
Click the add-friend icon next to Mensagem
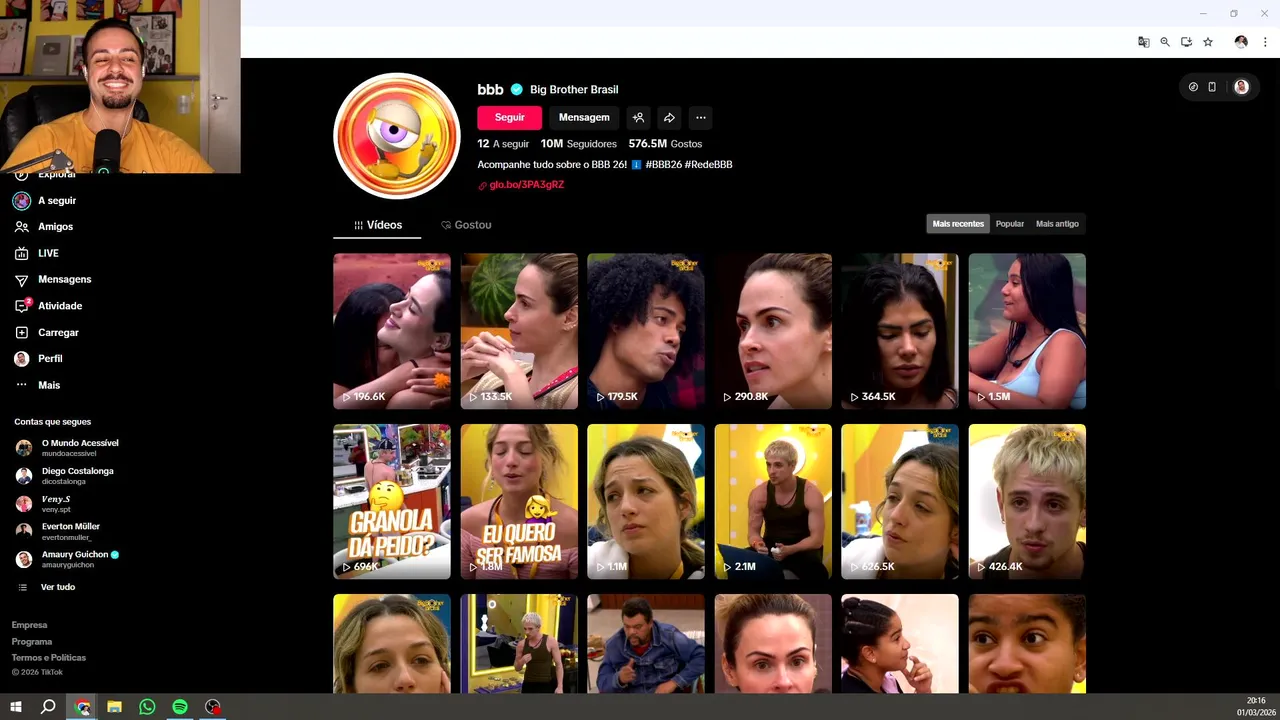tap(638, 117)
